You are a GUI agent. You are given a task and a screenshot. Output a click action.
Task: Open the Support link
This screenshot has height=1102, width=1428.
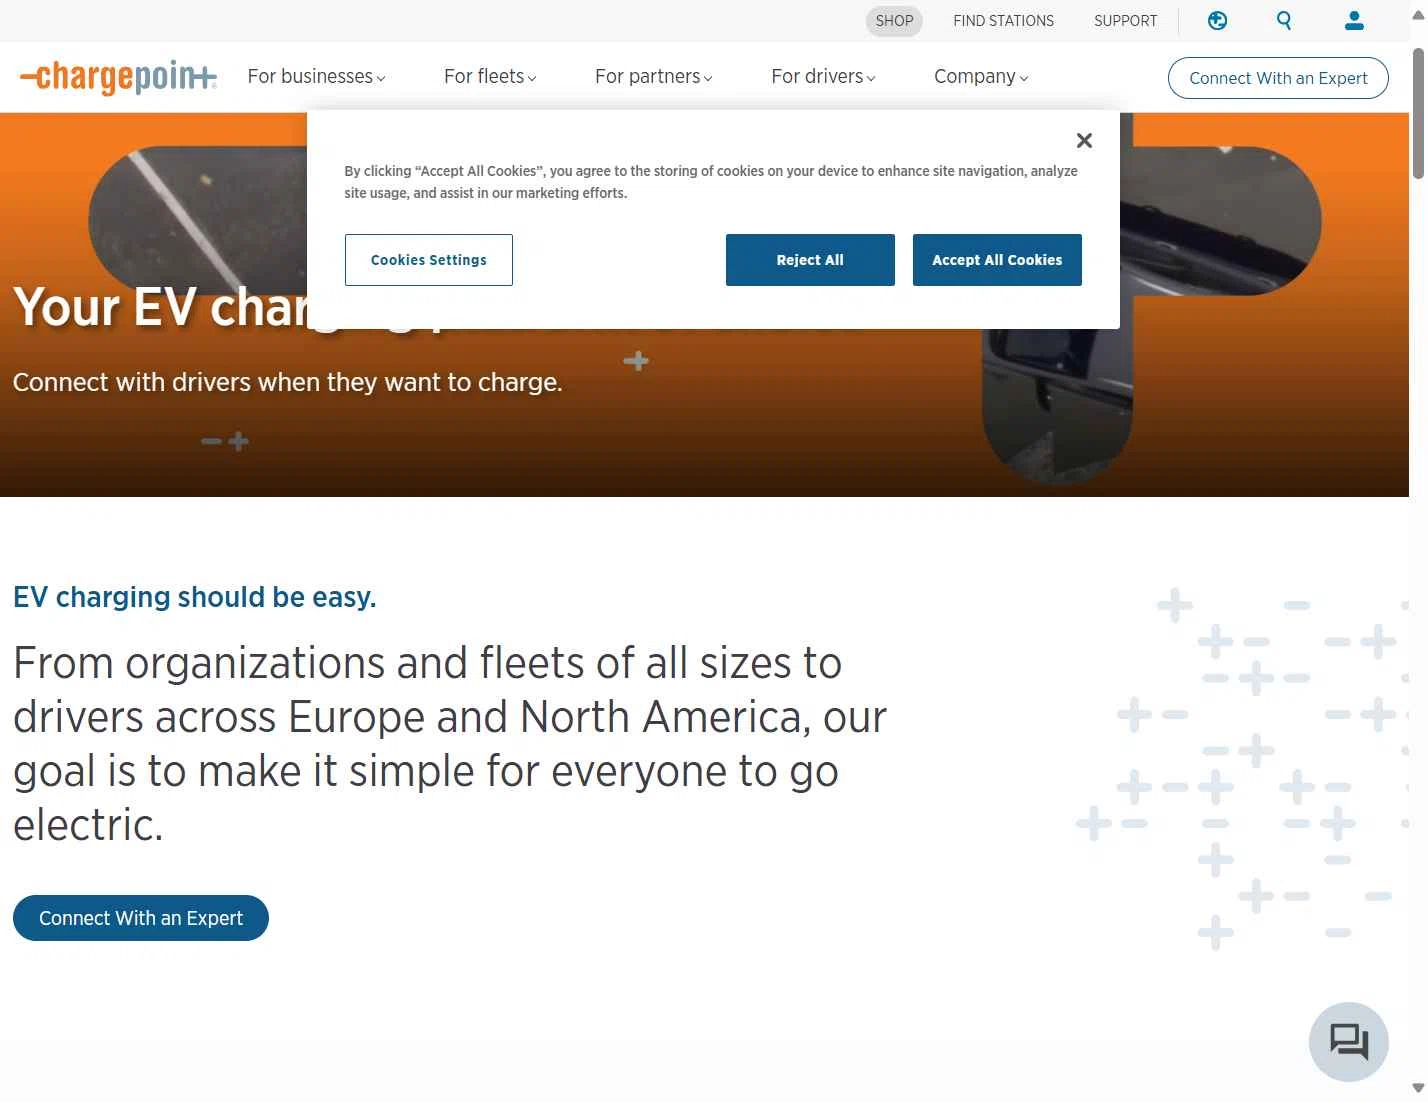1125,21
